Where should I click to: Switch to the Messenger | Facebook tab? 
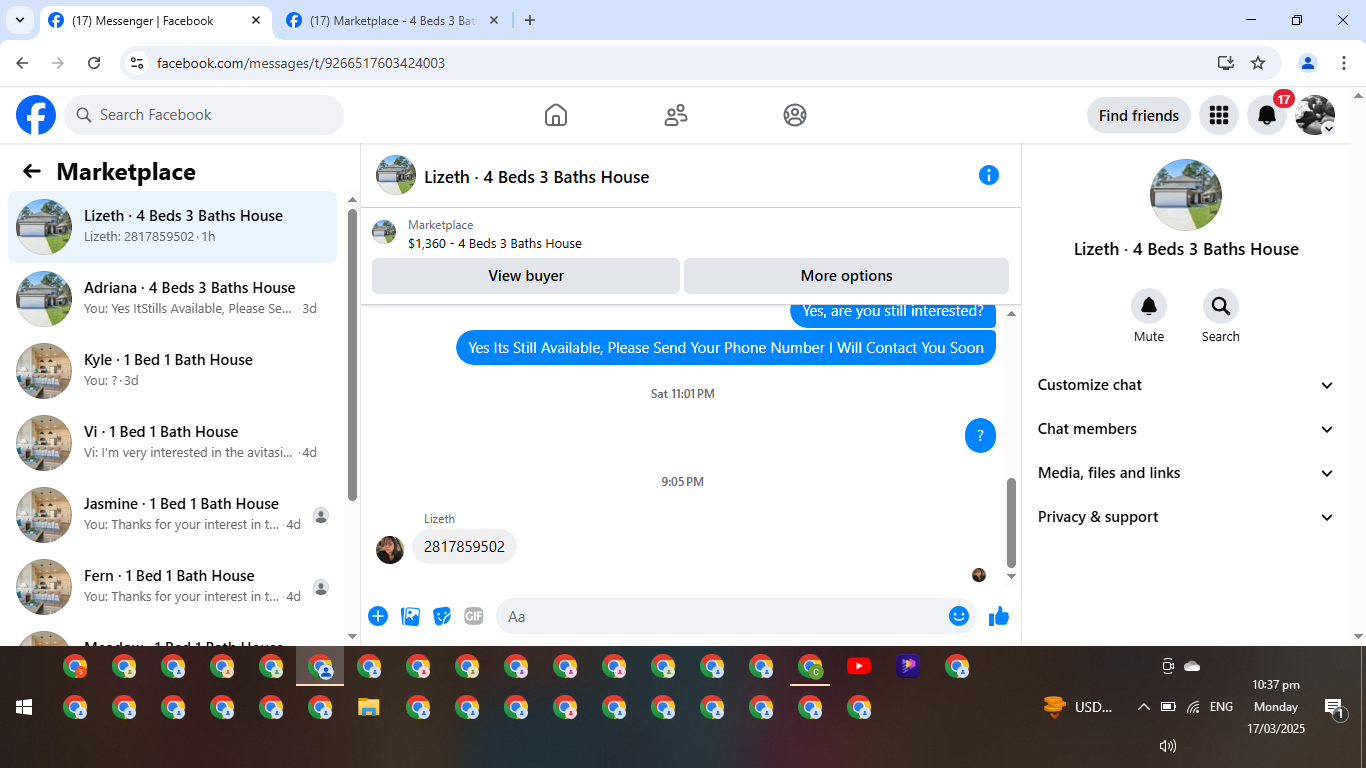click(155, 21)
